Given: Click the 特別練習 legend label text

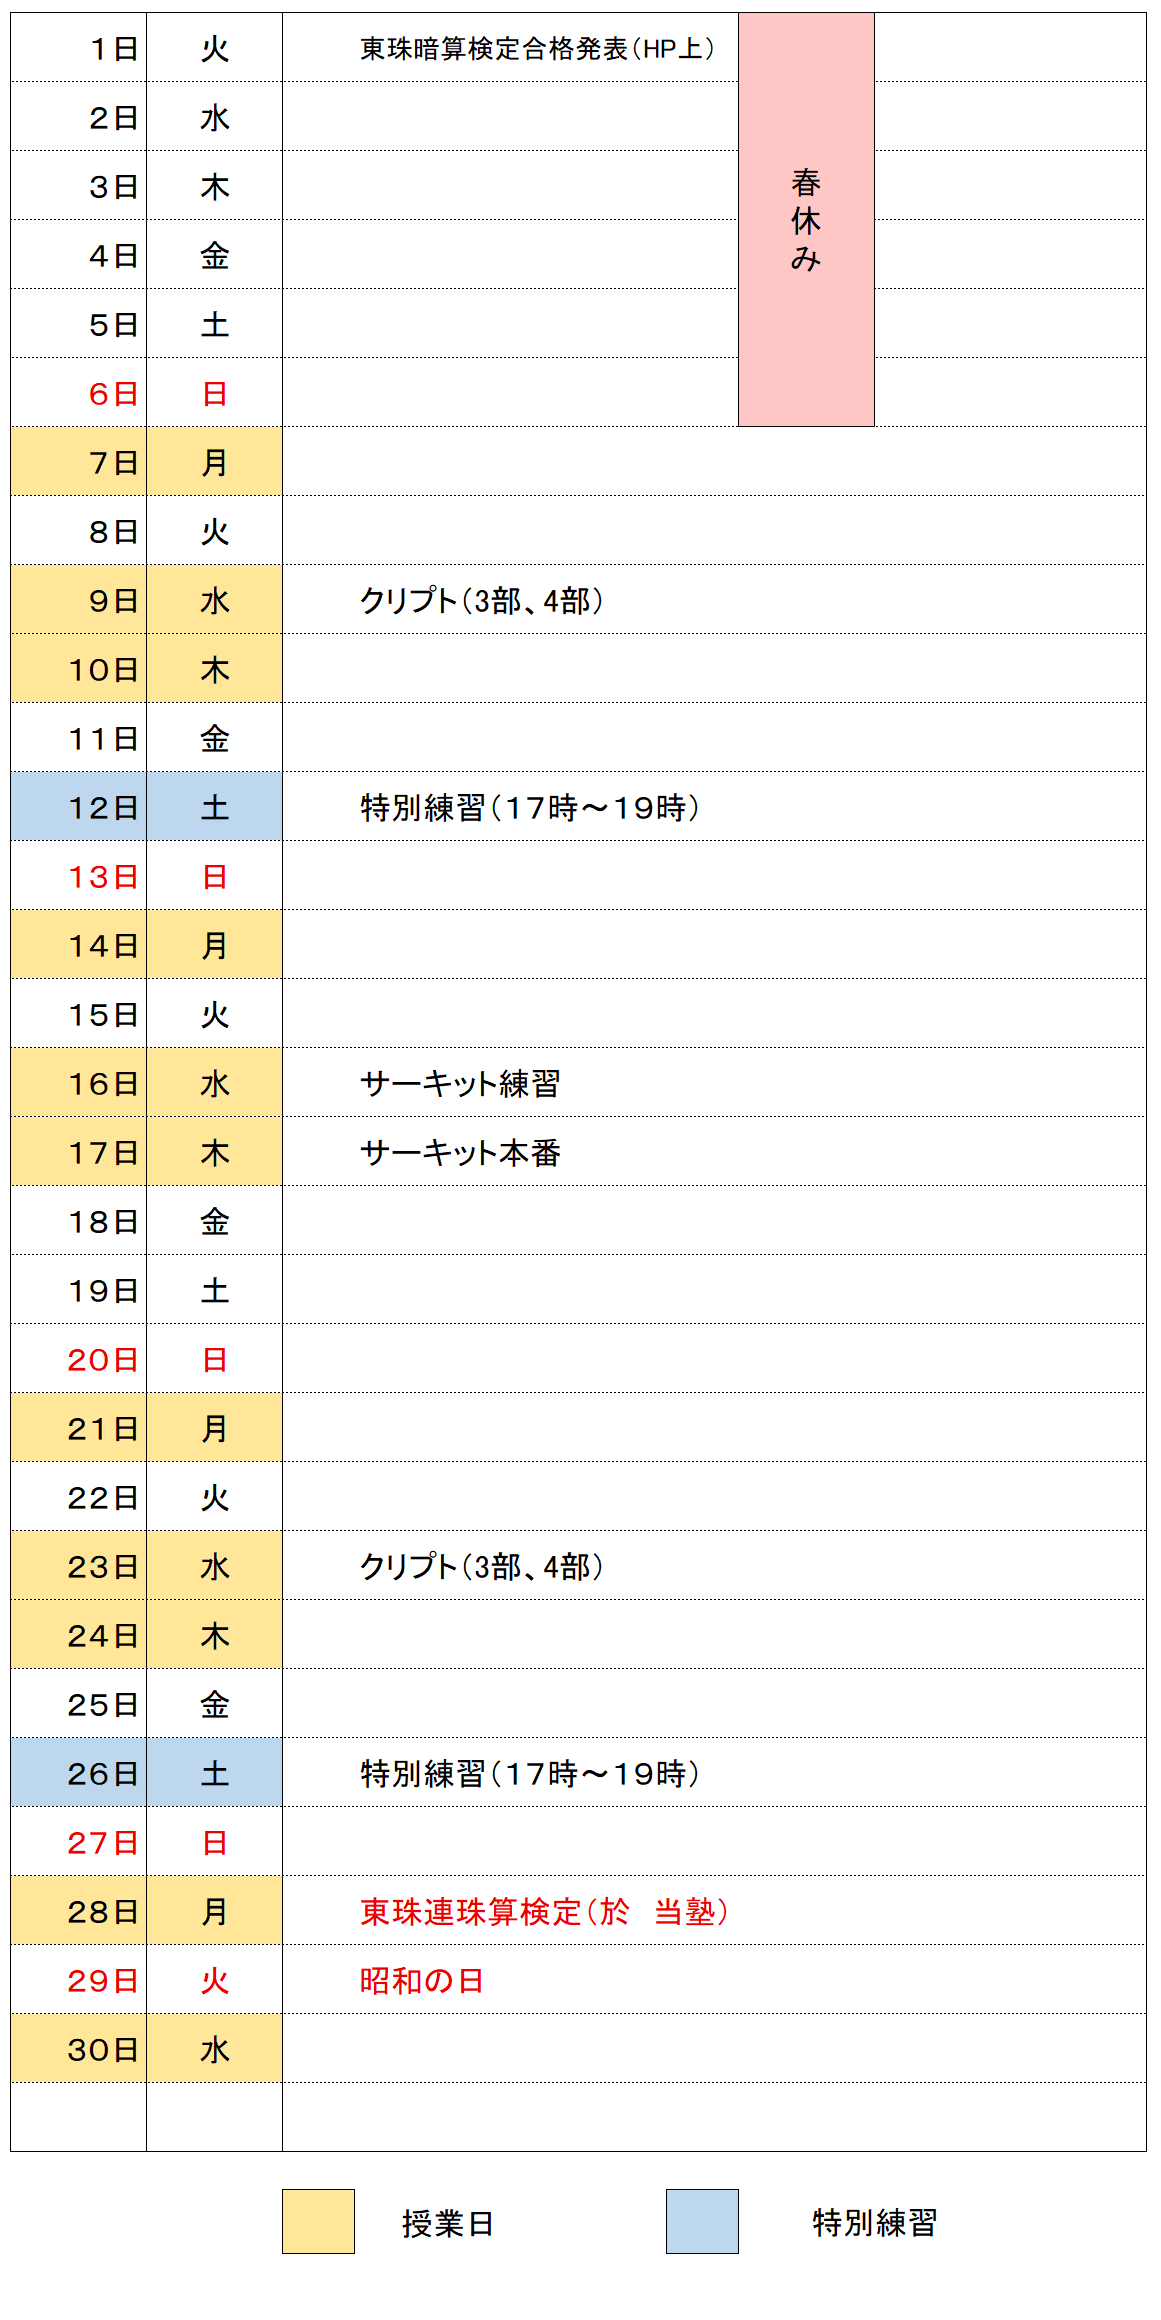Looking at the screenshot, I should coord(874,2222).
